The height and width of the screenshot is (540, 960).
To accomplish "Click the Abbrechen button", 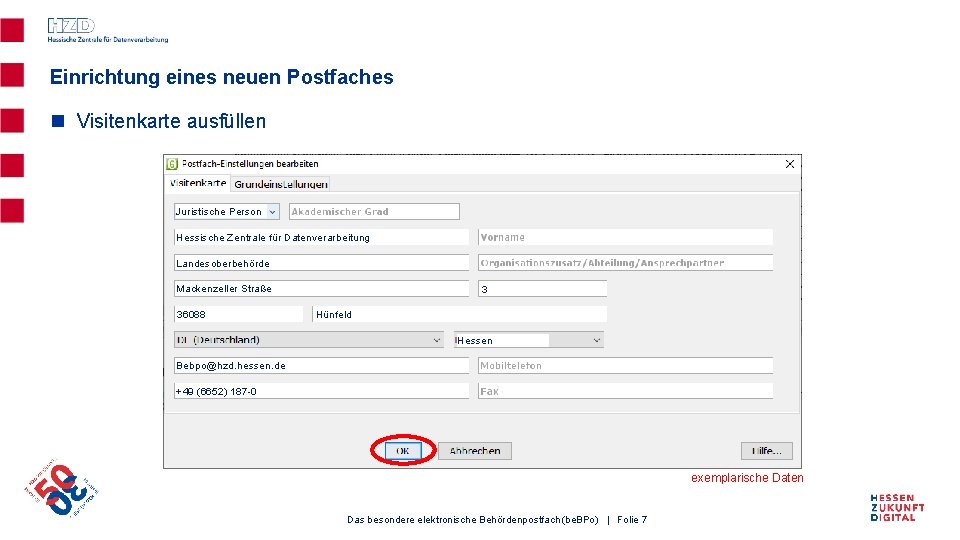I will click(x=474, y=451).
